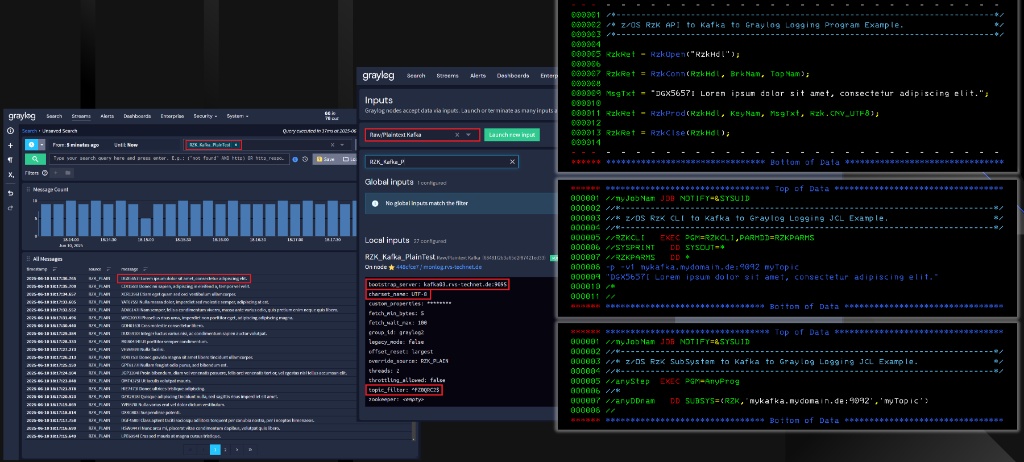Click the blue query help icon beside search bar
The image size is (1024, 462).
[295, 159]
